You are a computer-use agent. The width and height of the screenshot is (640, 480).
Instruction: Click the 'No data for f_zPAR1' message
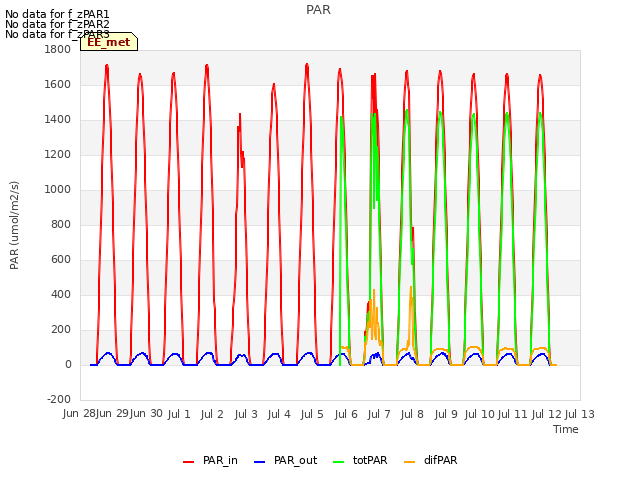click(x=57, y=14)
